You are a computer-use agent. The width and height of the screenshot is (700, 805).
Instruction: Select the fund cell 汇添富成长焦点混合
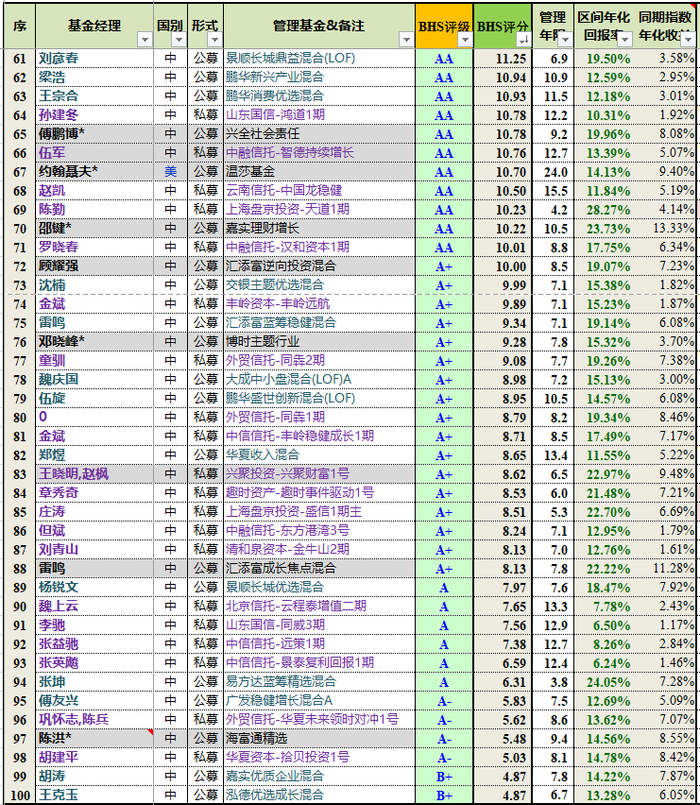[x=319, y=568]
